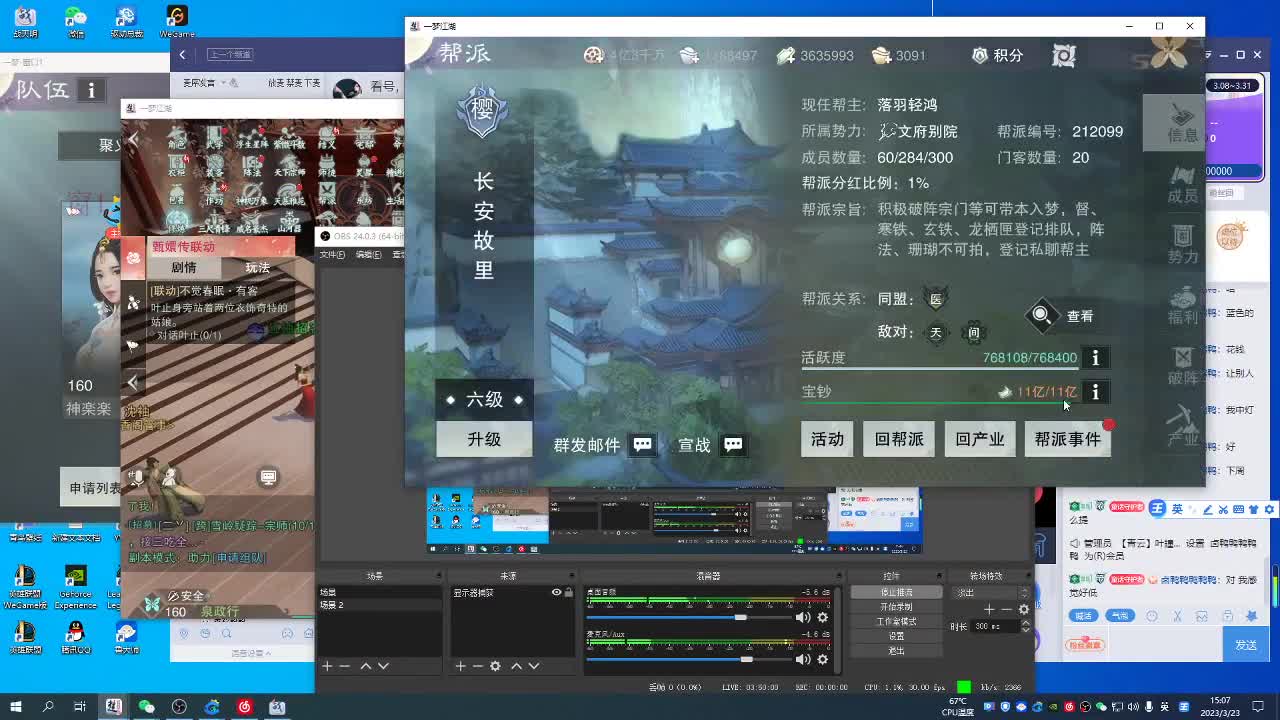Image resolution: width=1280 pixels, height=720 pixels.
Task: Click 工作室模式 studio mode button
Action: point(896,622)
